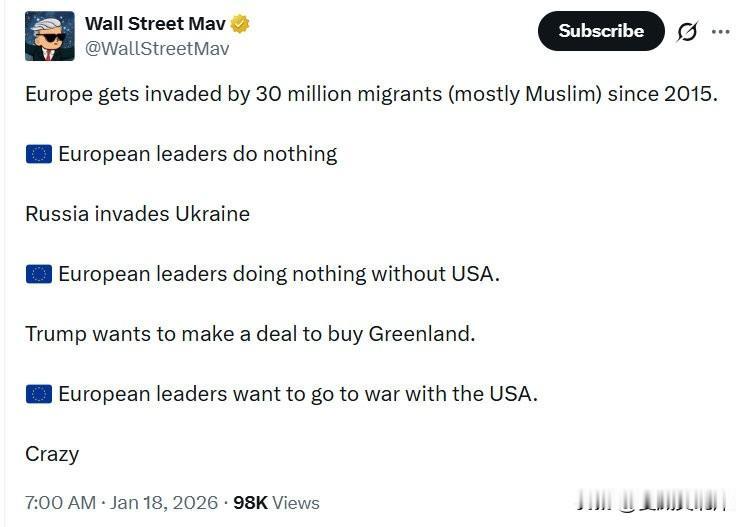Click the "Trump wants to make a deal" line
The width and height of the screenshot is (747, 527).
coord(250,334)
